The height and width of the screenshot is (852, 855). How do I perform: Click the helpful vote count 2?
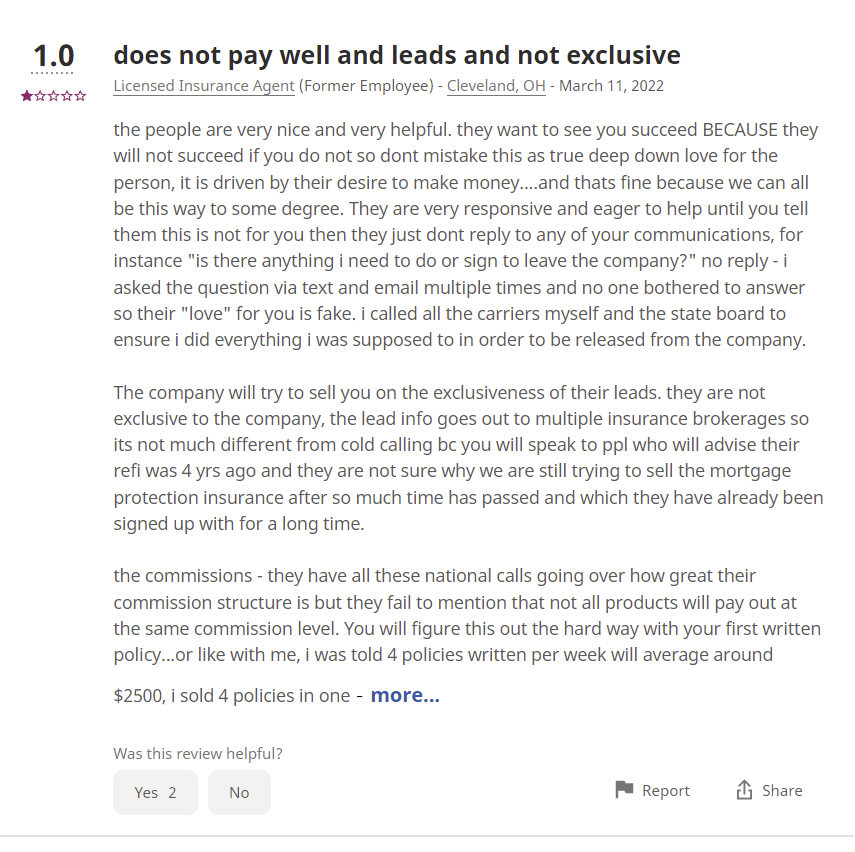172,793
